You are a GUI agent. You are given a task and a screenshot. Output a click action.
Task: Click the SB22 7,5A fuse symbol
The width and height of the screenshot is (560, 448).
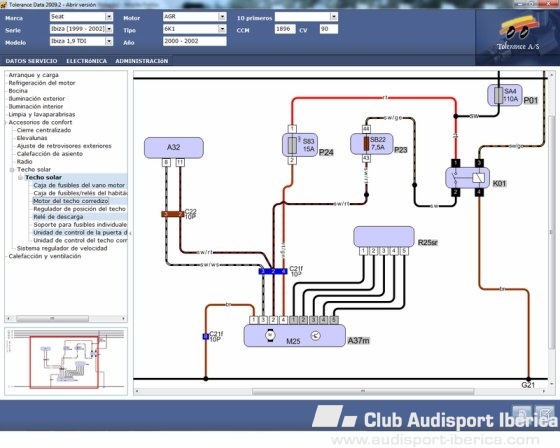click(372, 144)
